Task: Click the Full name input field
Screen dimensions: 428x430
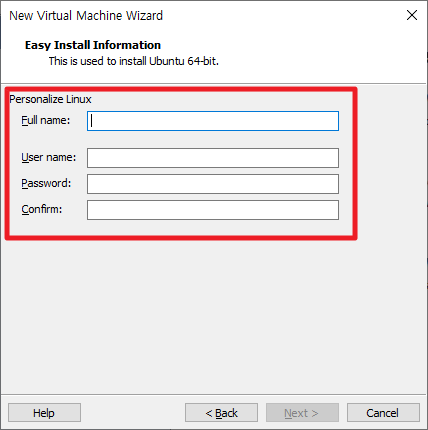Action: 213,121
